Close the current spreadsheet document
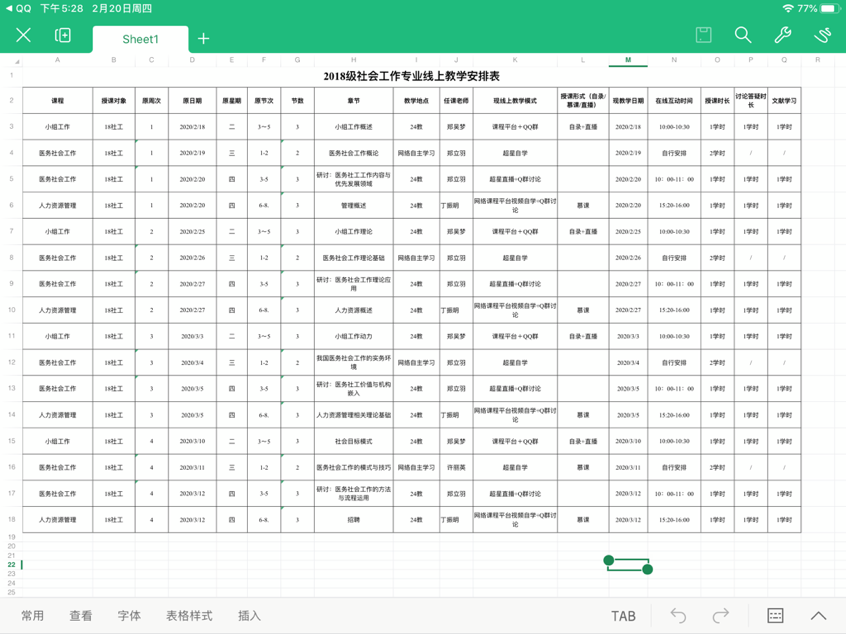The width and height of the screenshot is (846, 634). [24, 36]
